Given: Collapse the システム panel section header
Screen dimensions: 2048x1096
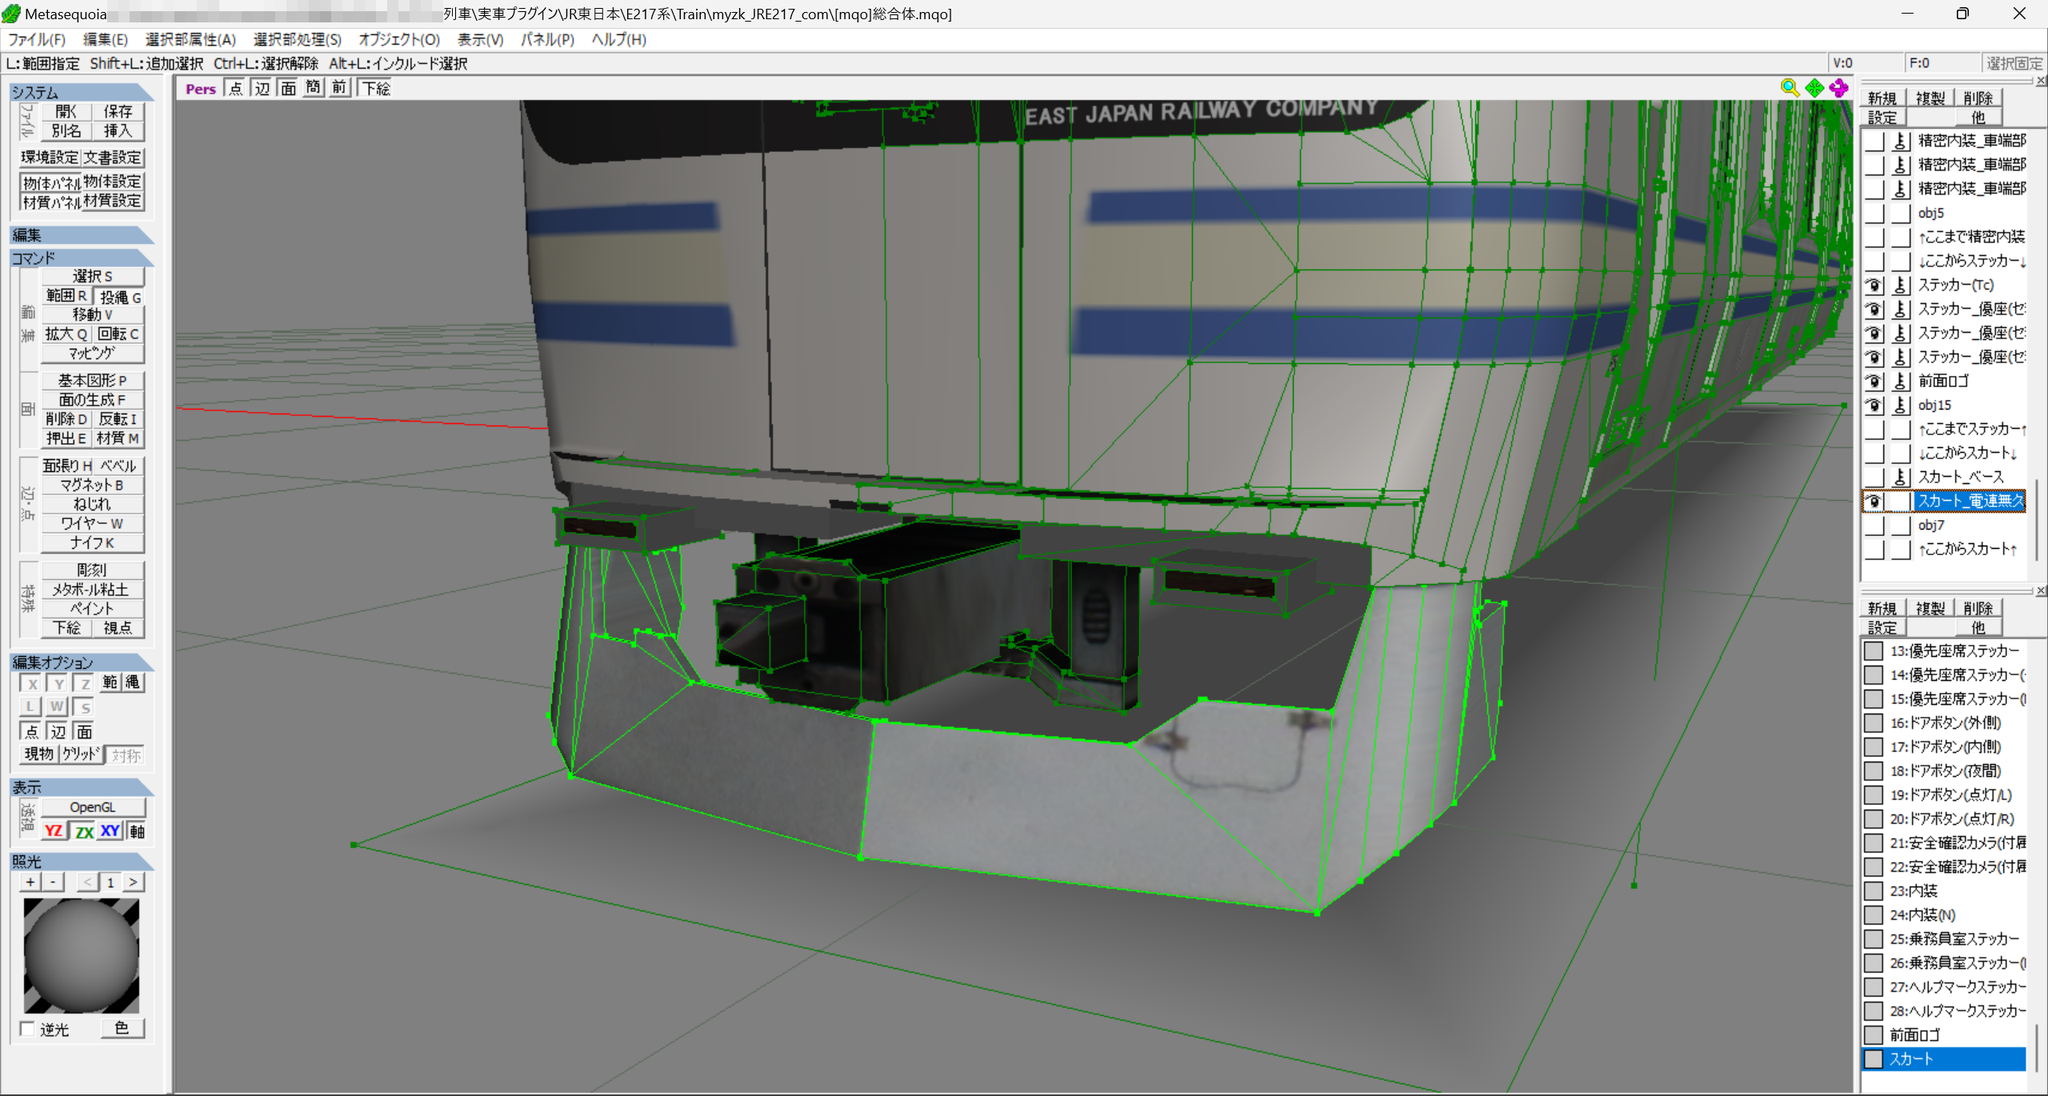Looking at the screenshot, I should (81, 92).
